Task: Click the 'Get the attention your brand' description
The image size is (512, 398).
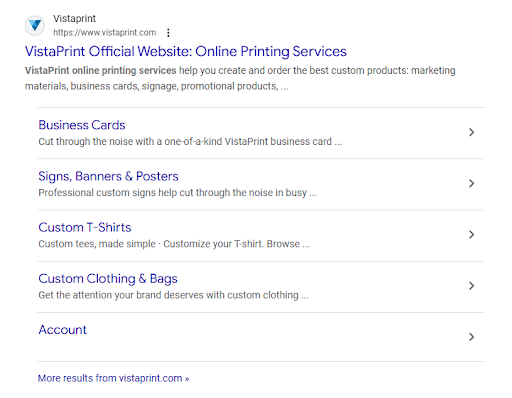Action: [173, 295]
